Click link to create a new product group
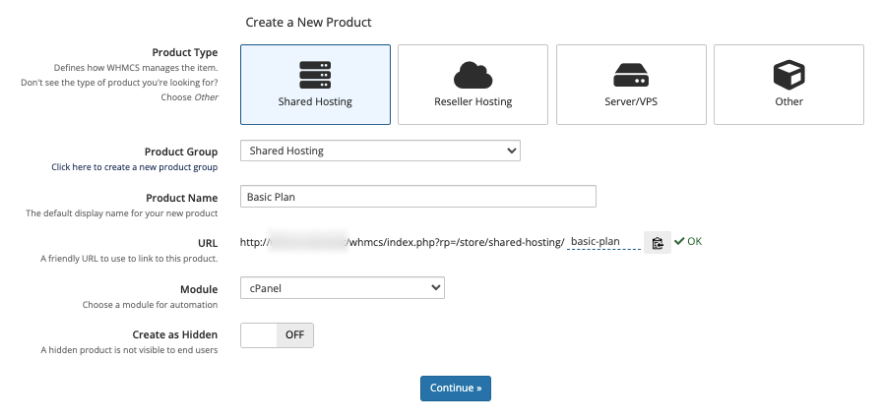 click(134, 167)
